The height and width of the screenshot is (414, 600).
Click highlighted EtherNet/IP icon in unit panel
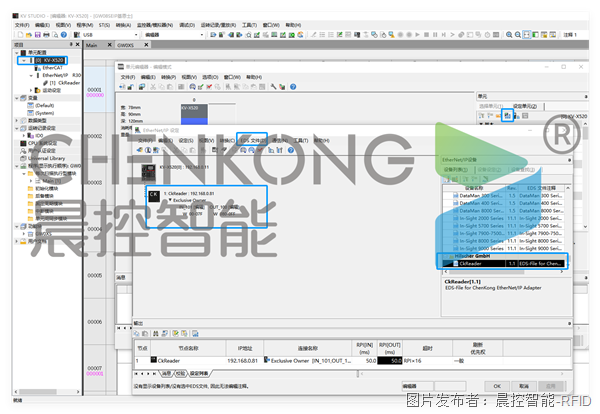pos(508,115)
